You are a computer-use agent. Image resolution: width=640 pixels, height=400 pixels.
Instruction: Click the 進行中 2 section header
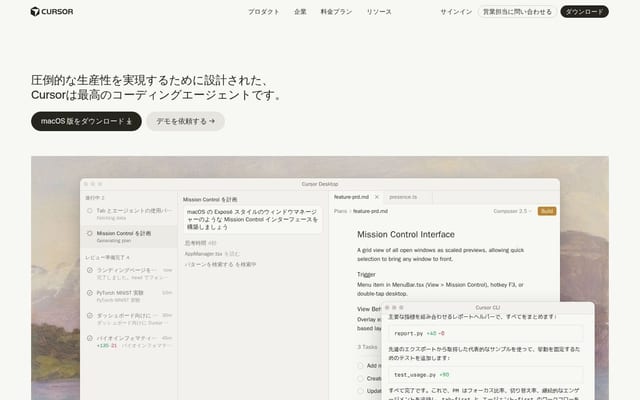click(x=95, y=198)
